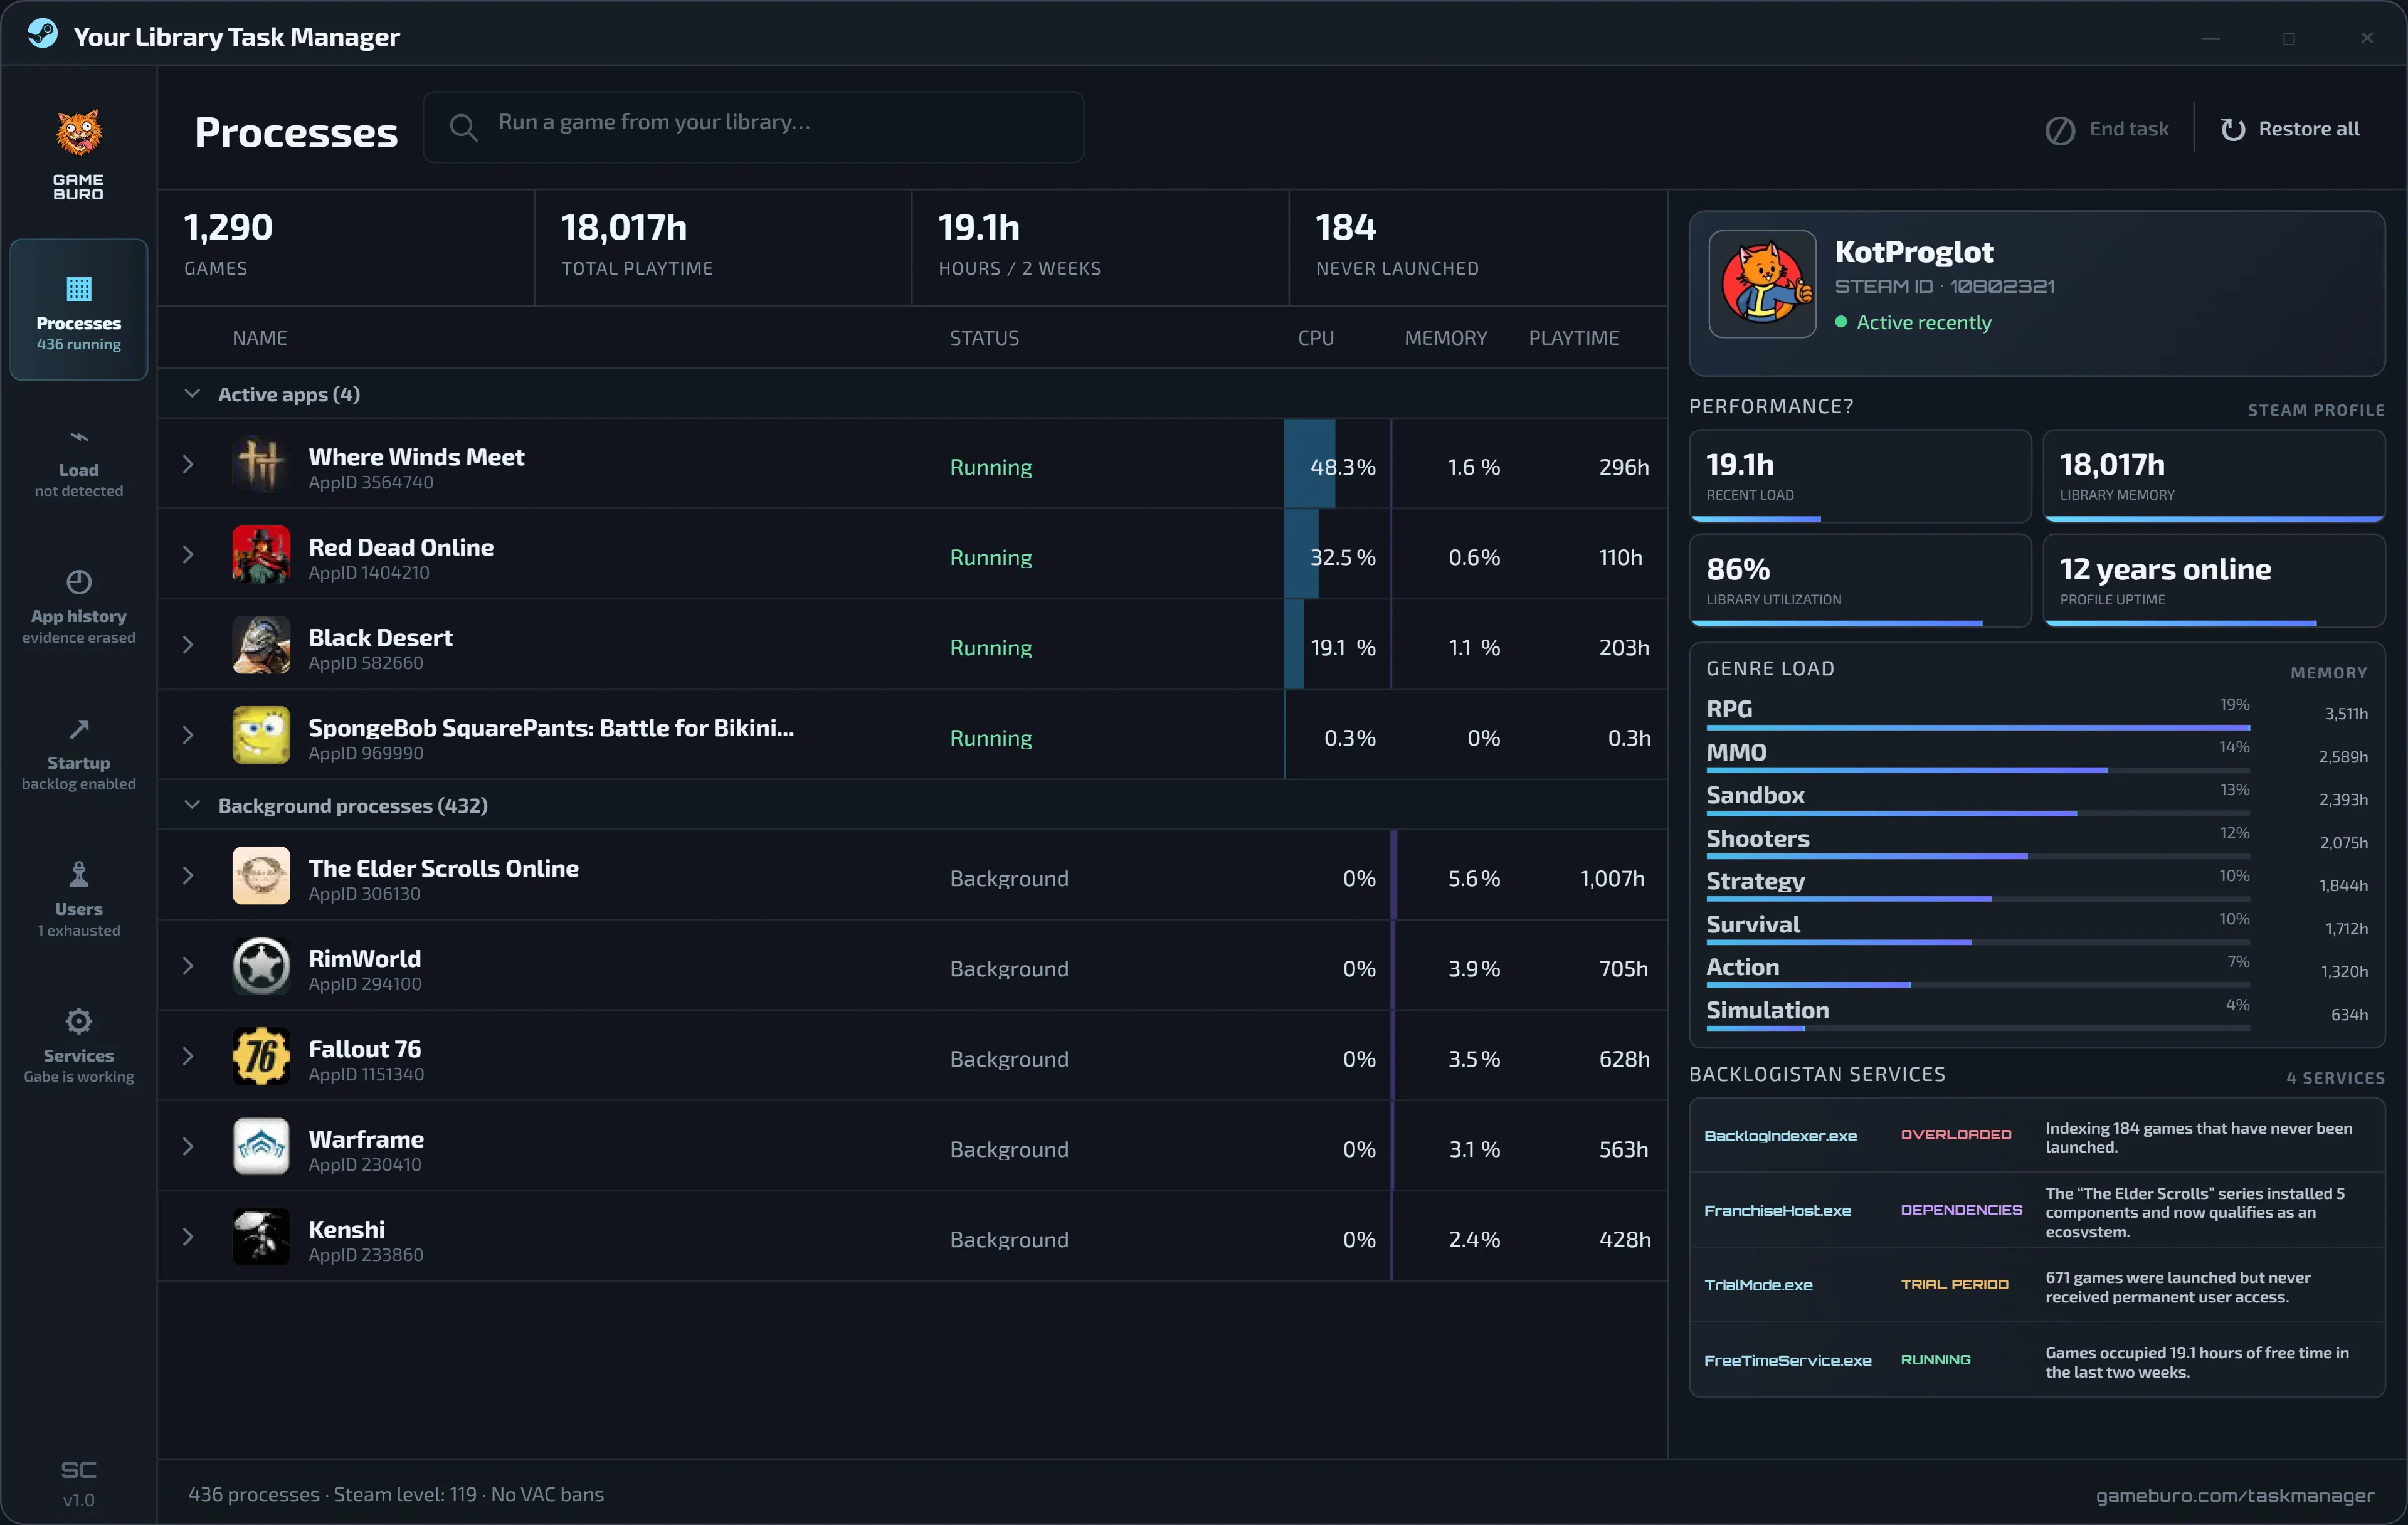Image resolution: width=2408 pixels, height=1525 pixels.
Task: Click the '12 years online' profile uptime card
Action: tap(2214, 581)
